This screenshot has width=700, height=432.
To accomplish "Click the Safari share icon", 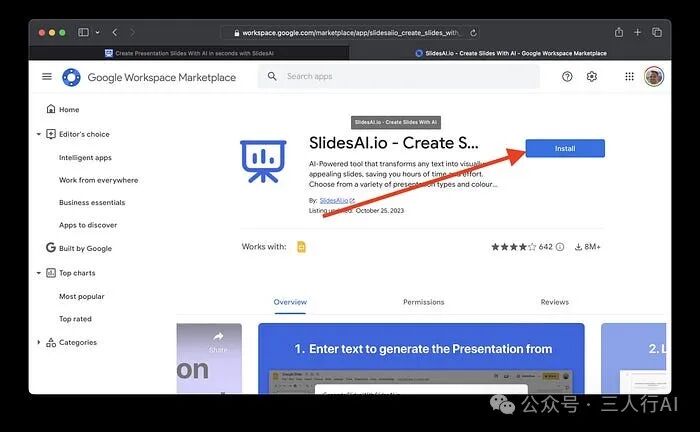I will [619, 32].
